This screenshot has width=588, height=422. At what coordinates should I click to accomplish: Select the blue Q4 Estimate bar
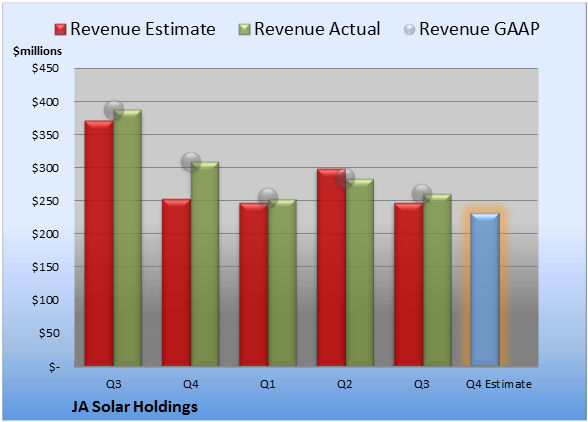(485, 290)
